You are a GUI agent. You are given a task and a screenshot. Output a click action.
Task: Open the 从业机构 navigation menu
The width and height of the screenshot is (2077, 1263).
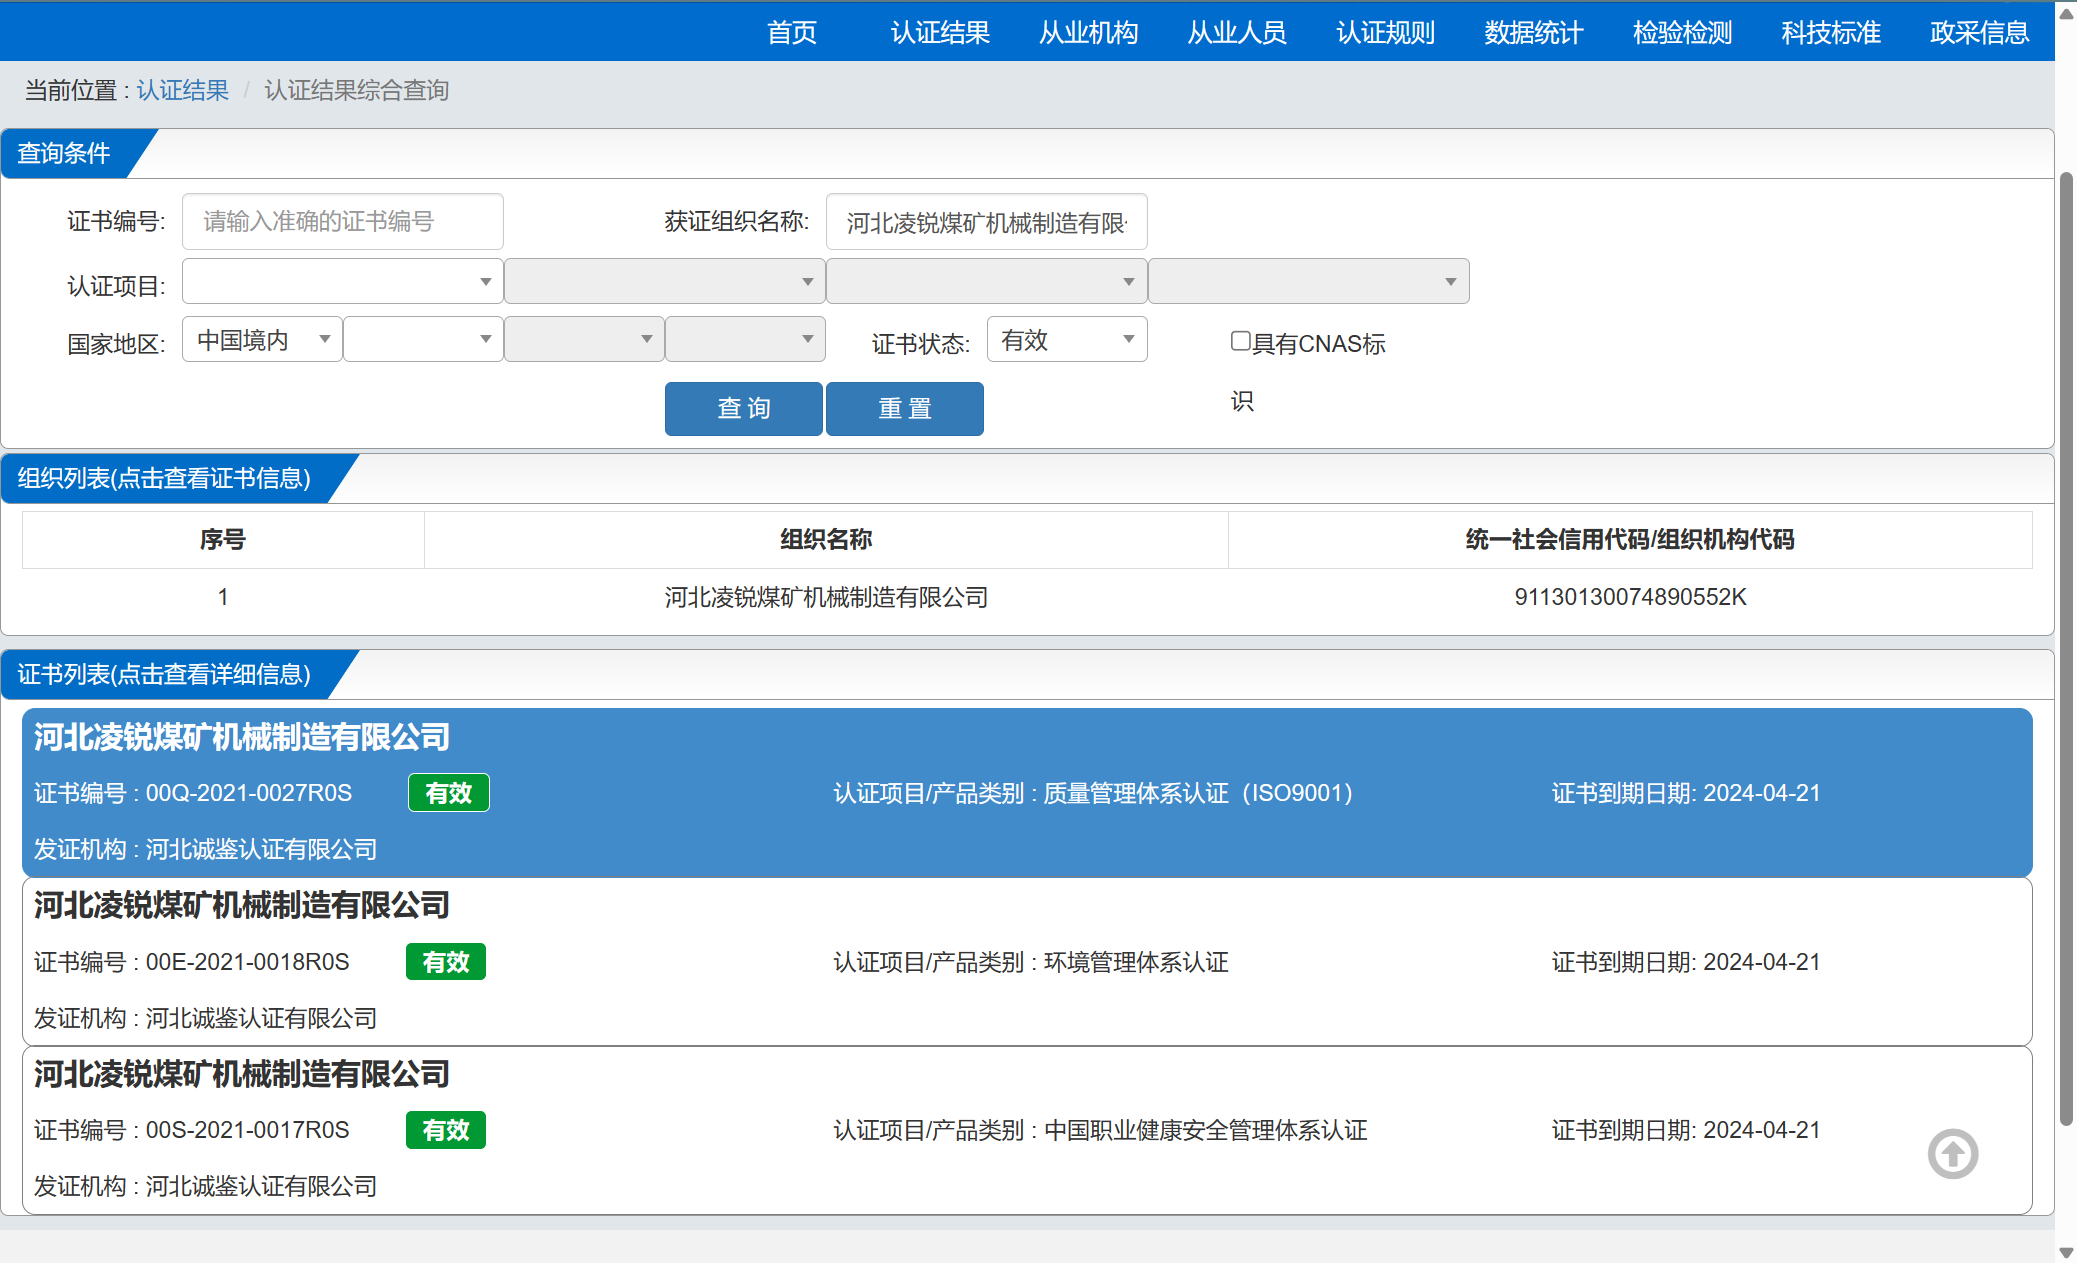point(1089,32)
